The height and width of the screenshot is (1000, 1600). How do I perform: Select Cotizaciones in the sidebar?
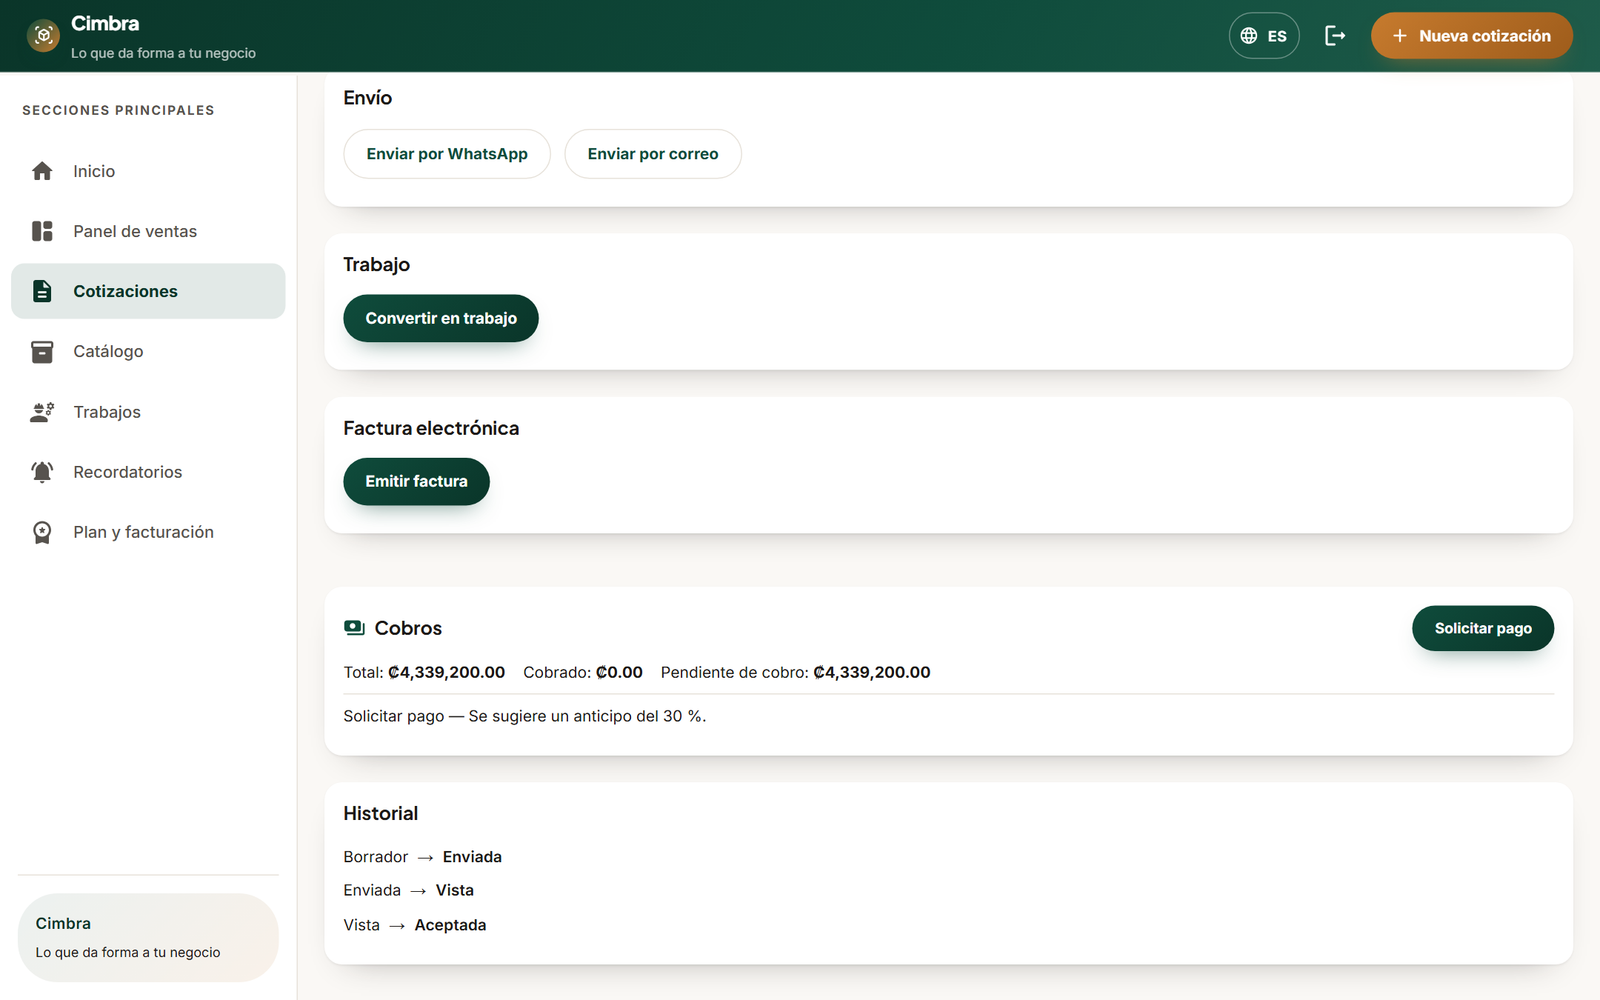[148, 291]
